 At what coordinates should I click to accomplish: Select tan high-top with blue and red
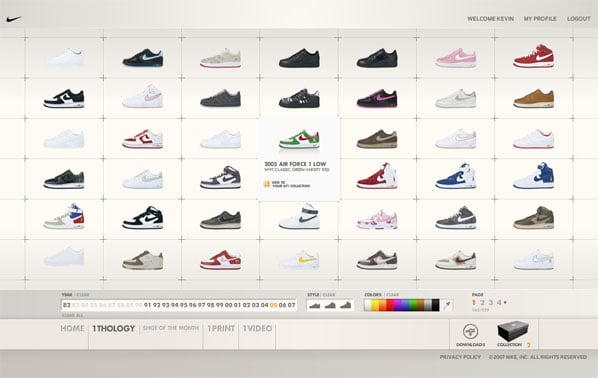tap(64, 216)
